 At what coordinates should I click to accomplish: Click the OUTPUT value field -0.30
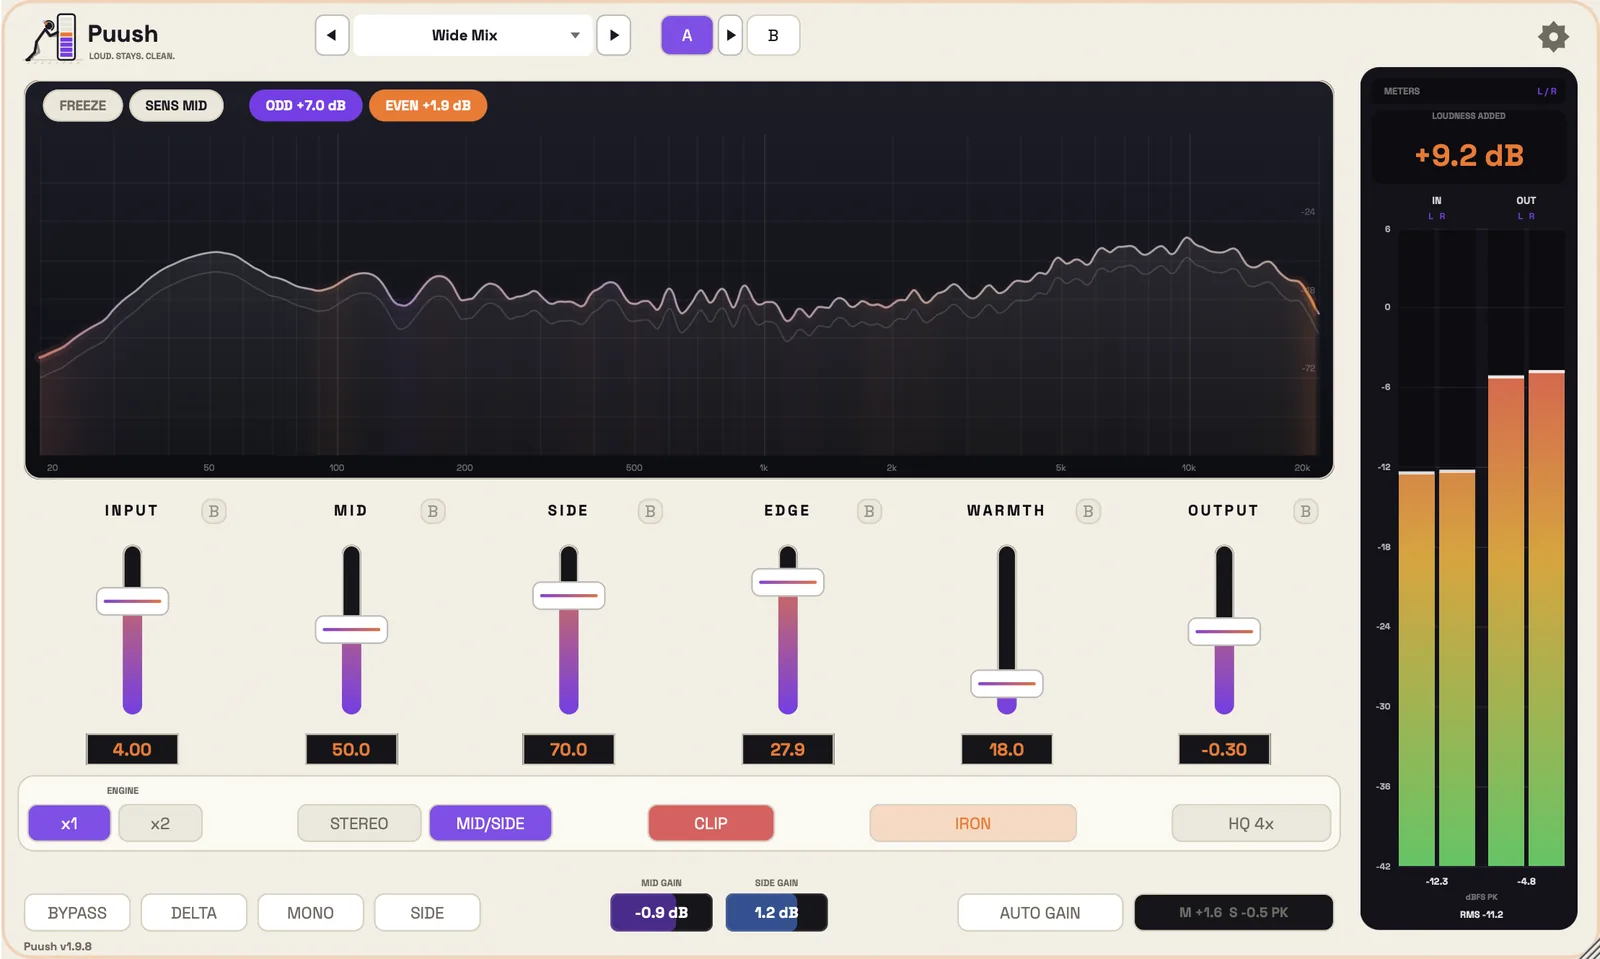click(1224, 749)
